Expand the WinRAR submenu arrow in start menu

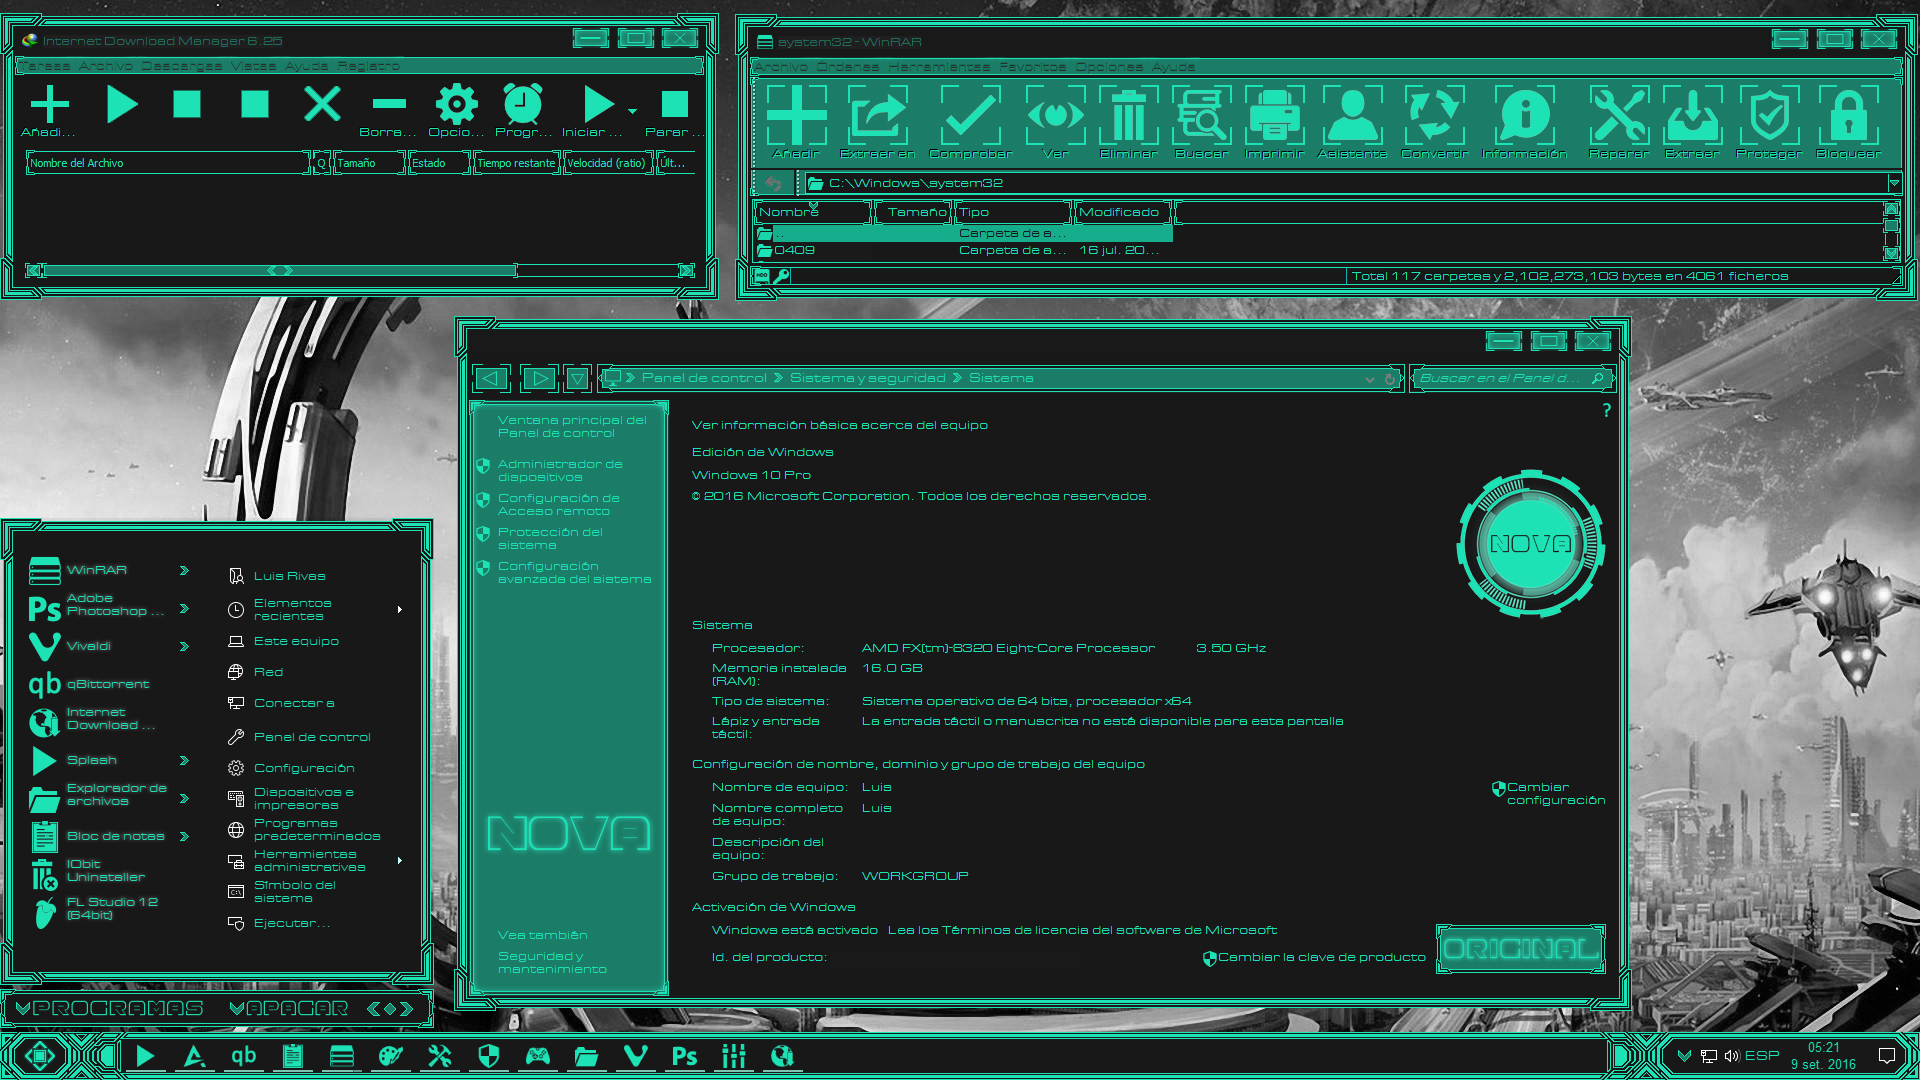point(184,570)
